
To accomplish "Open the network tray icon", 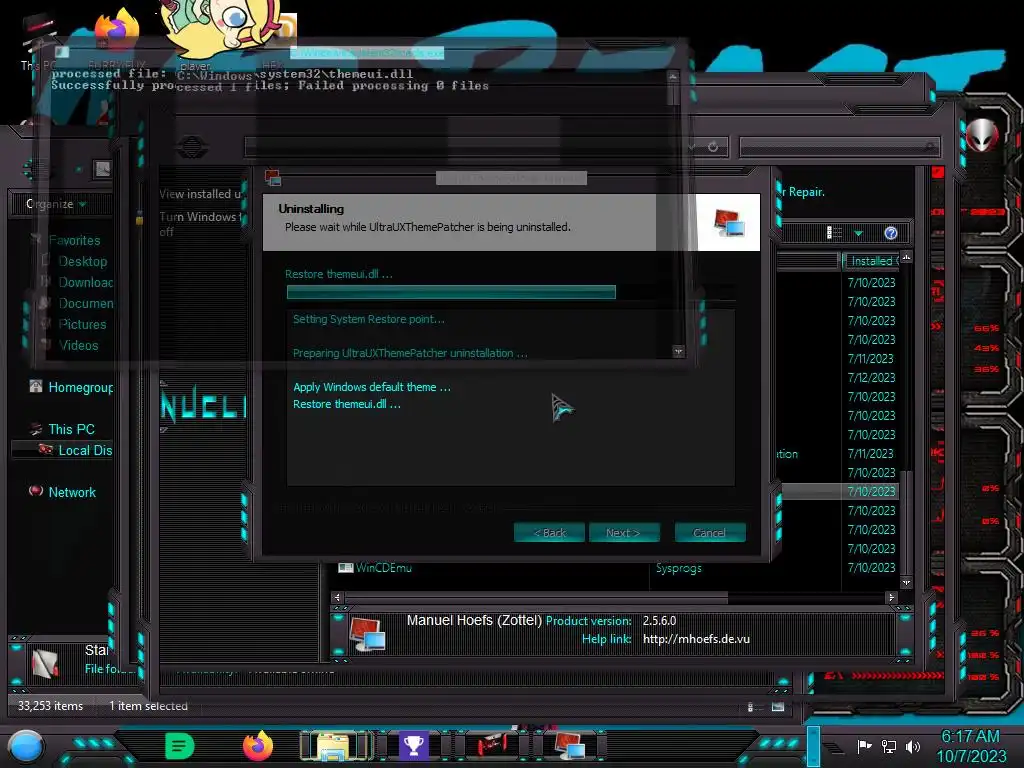I will click(x=889, y=746).
